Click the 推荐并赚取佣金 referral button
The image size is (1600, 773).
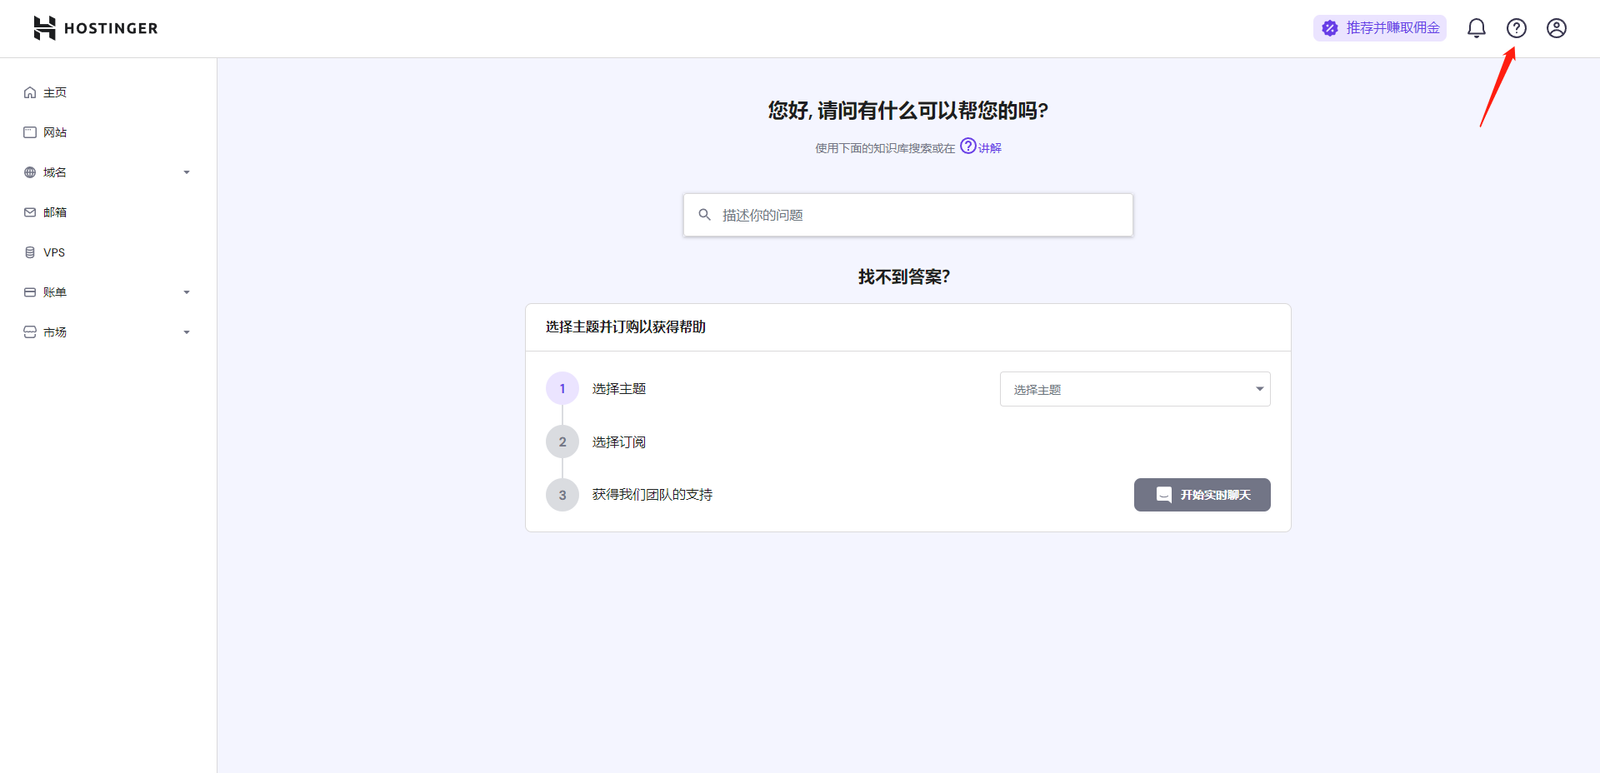1380,28
